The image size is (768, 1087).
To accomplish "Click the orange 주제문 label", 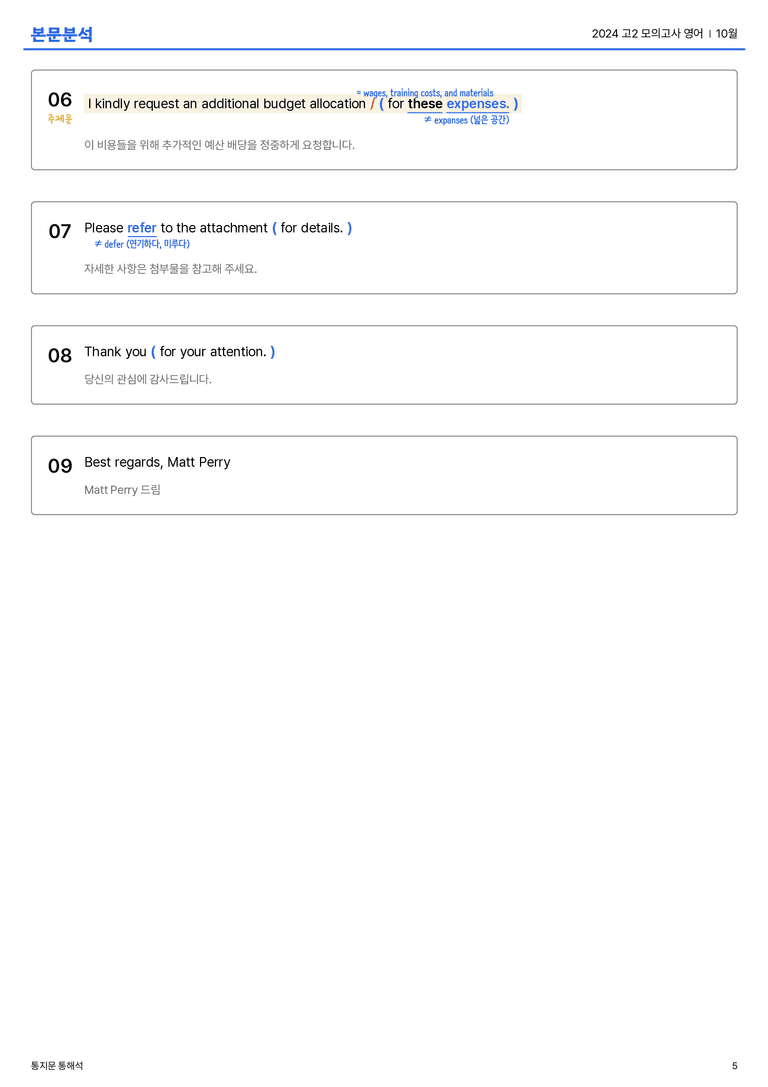I will tap(60, 119).
